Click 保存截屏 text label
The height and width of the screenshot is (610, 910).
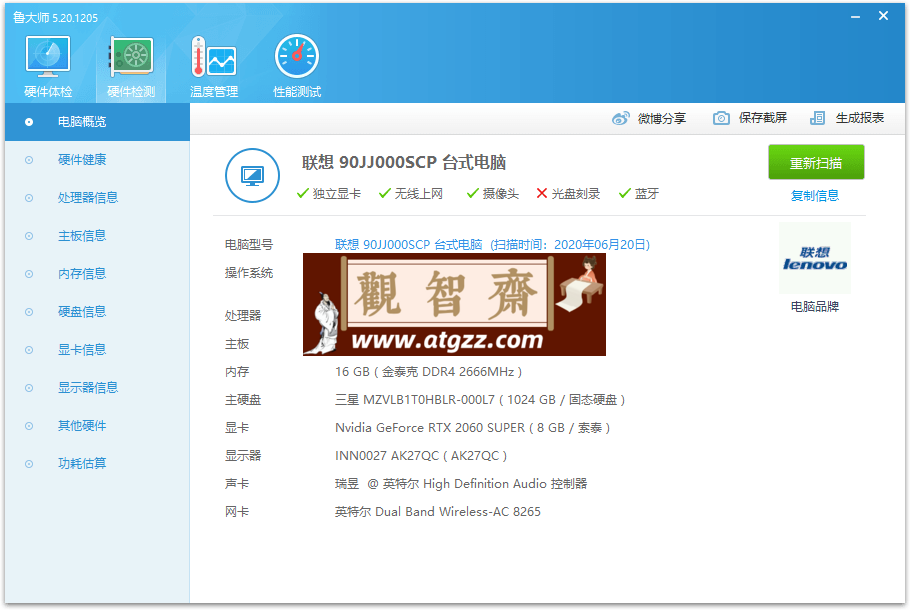point(763,118)
